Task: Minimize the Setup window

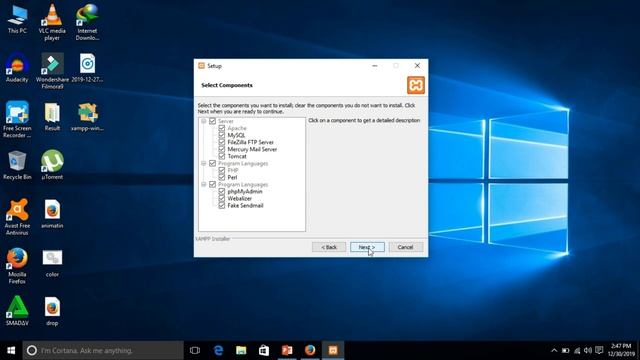Action: point(375,66)
